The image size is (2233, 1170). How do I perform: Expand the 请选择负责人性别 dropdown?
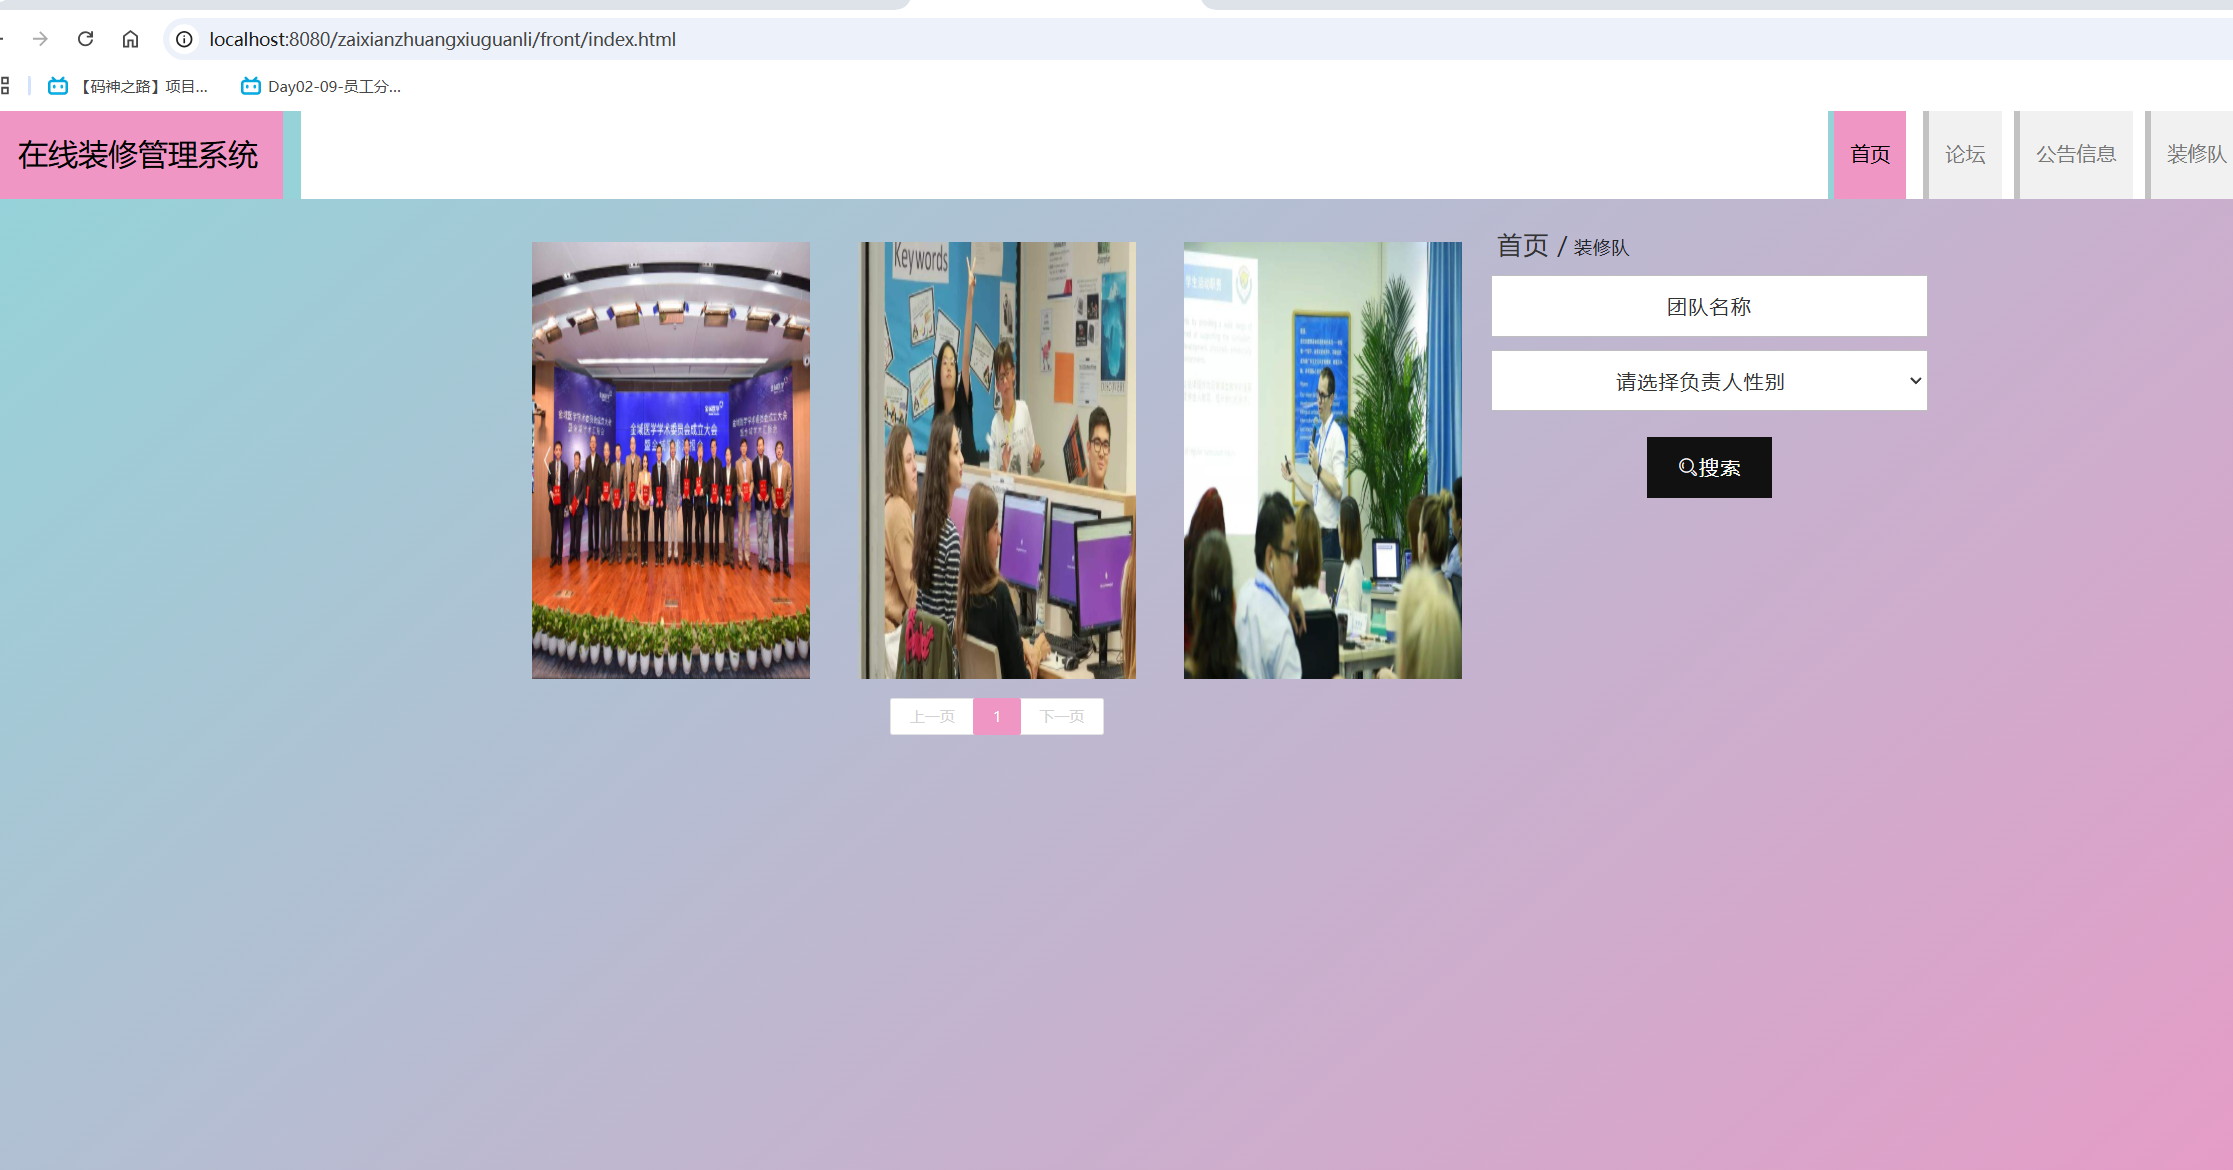tap(1708, 381)
